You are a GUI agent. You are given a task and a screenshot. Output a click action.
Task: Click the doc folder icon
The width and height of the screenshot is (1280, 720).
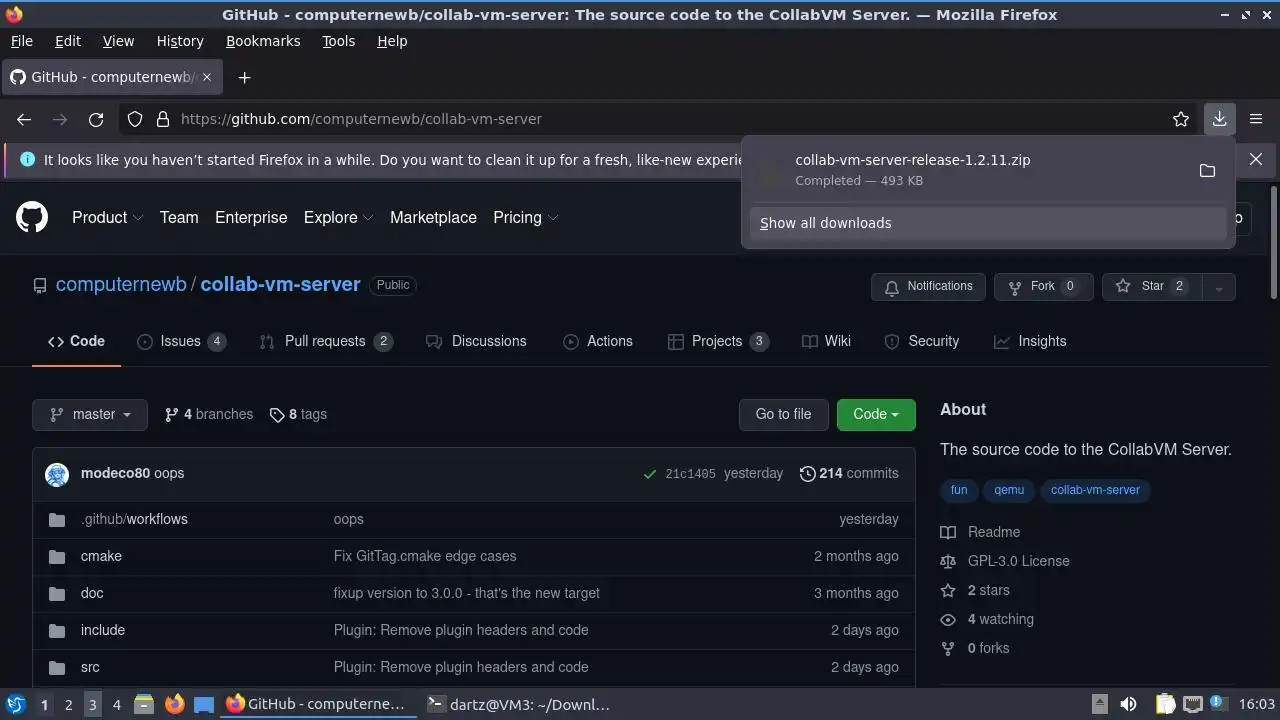(x=57, y=593)
